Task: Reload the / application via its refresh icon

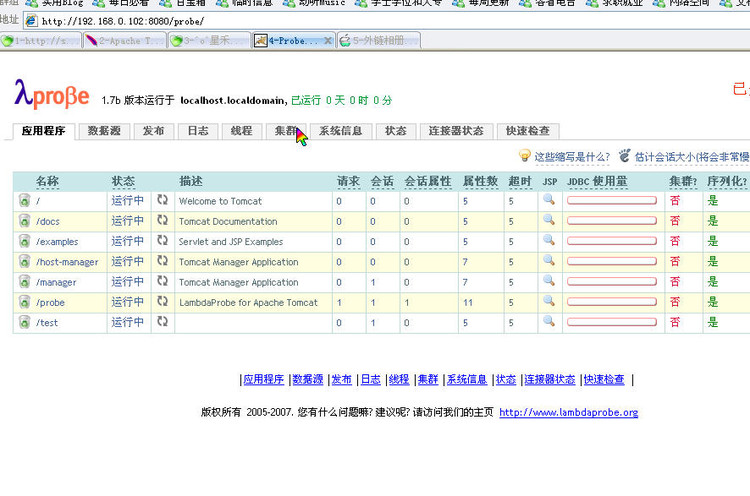Action: point(163,200)
